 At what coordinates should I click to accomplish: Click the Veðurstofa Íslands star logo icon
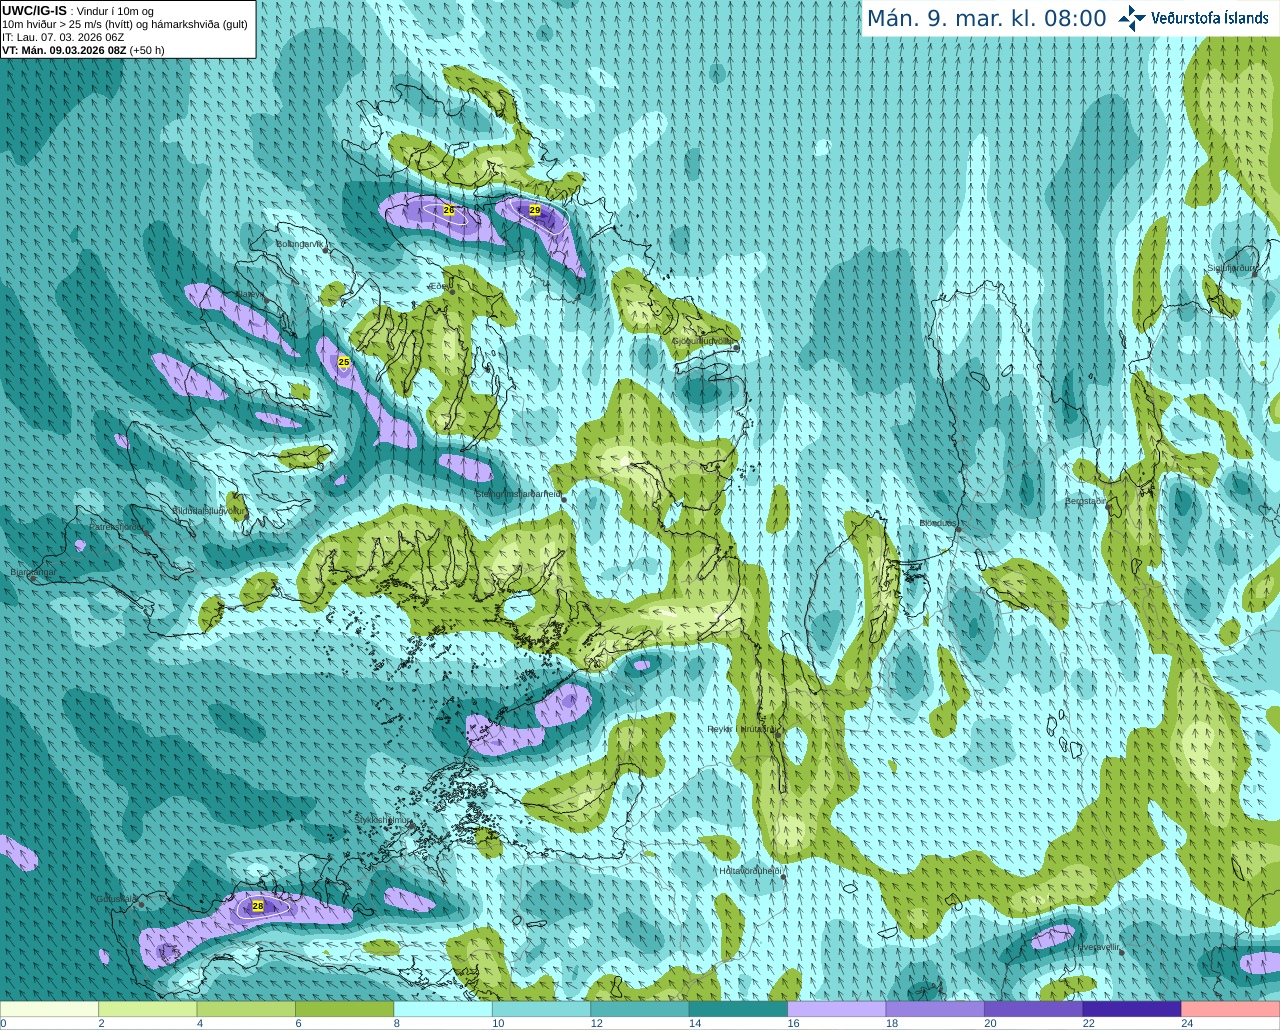click(1132, 18)
